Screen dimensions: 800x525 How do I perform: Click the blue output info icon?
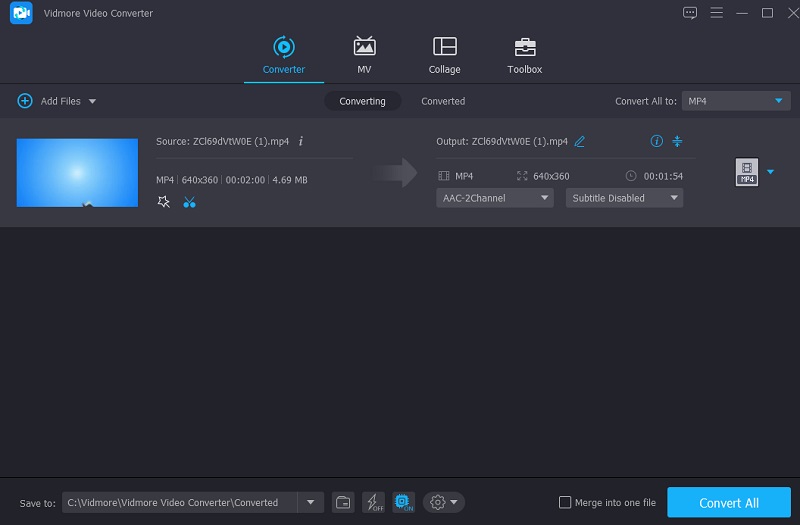point(657,141)
